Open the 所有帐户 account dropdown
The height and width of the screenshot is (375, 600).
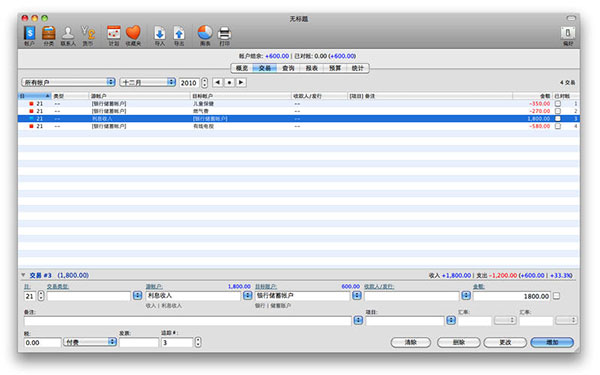click(x=68, y=82)
